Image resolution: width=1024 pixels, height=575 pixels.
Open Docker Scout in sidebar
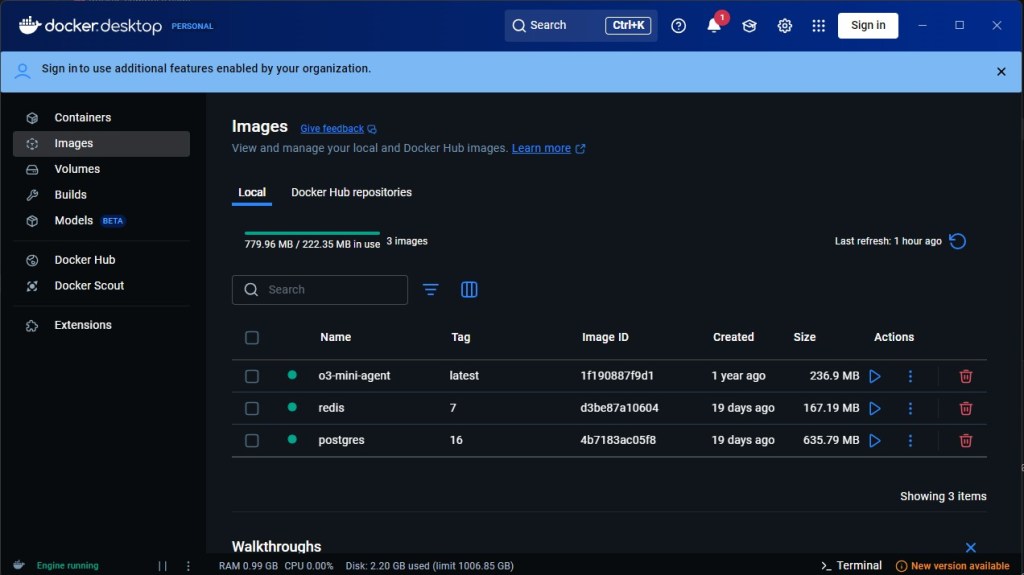point(101,286)
